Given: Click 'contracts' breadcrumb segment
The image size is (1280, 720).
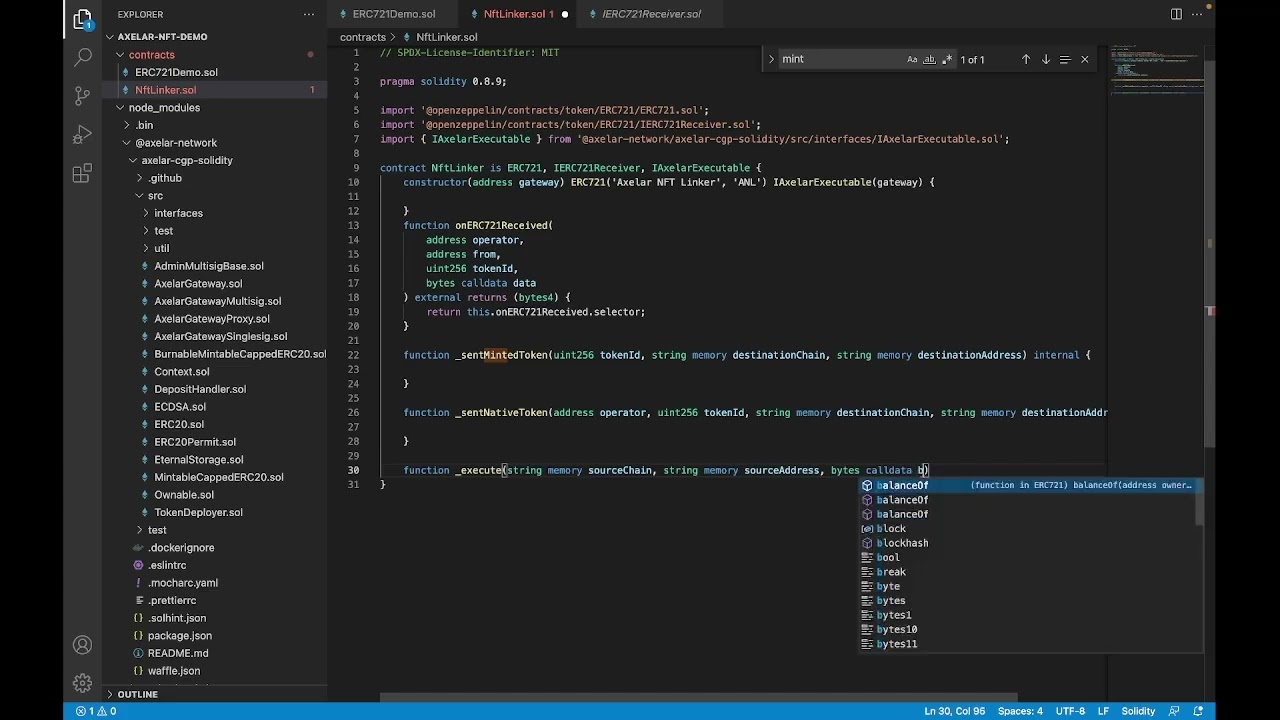Looking at the screenshot, I should tap(363, 37).
